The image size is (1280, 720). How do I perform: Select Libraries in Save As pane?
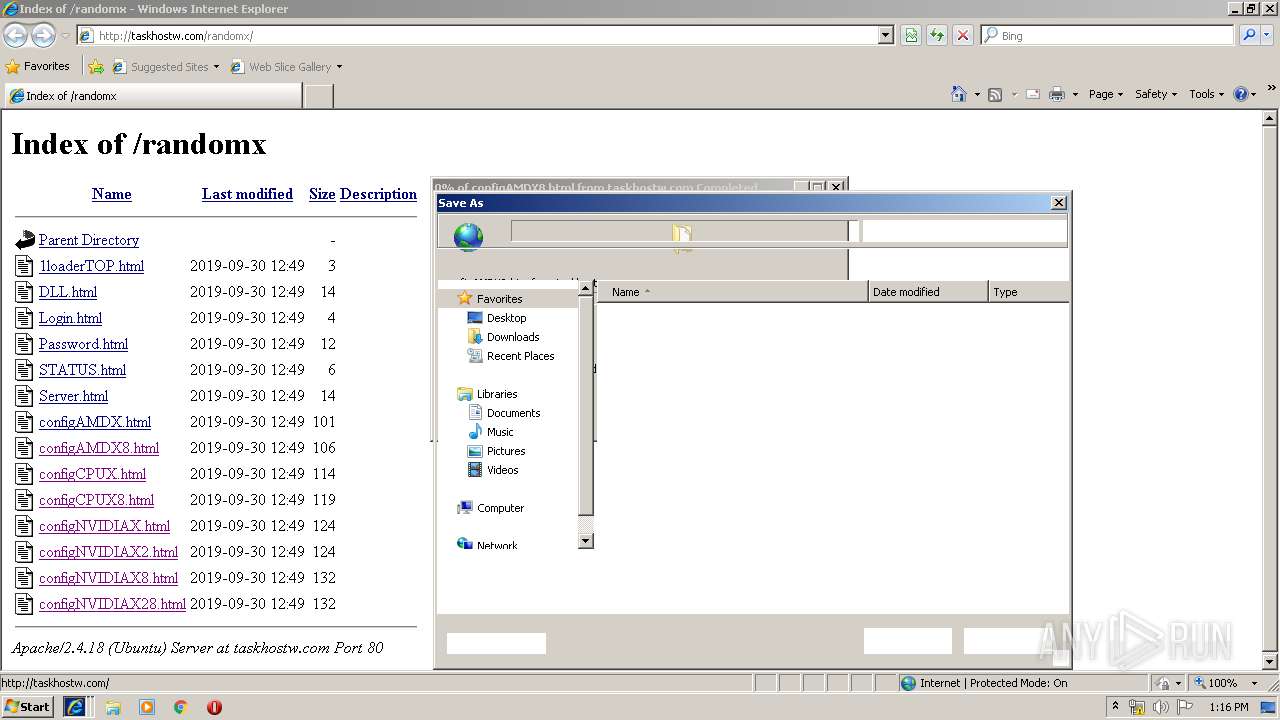pyautogui.click(x=497, y=394)
